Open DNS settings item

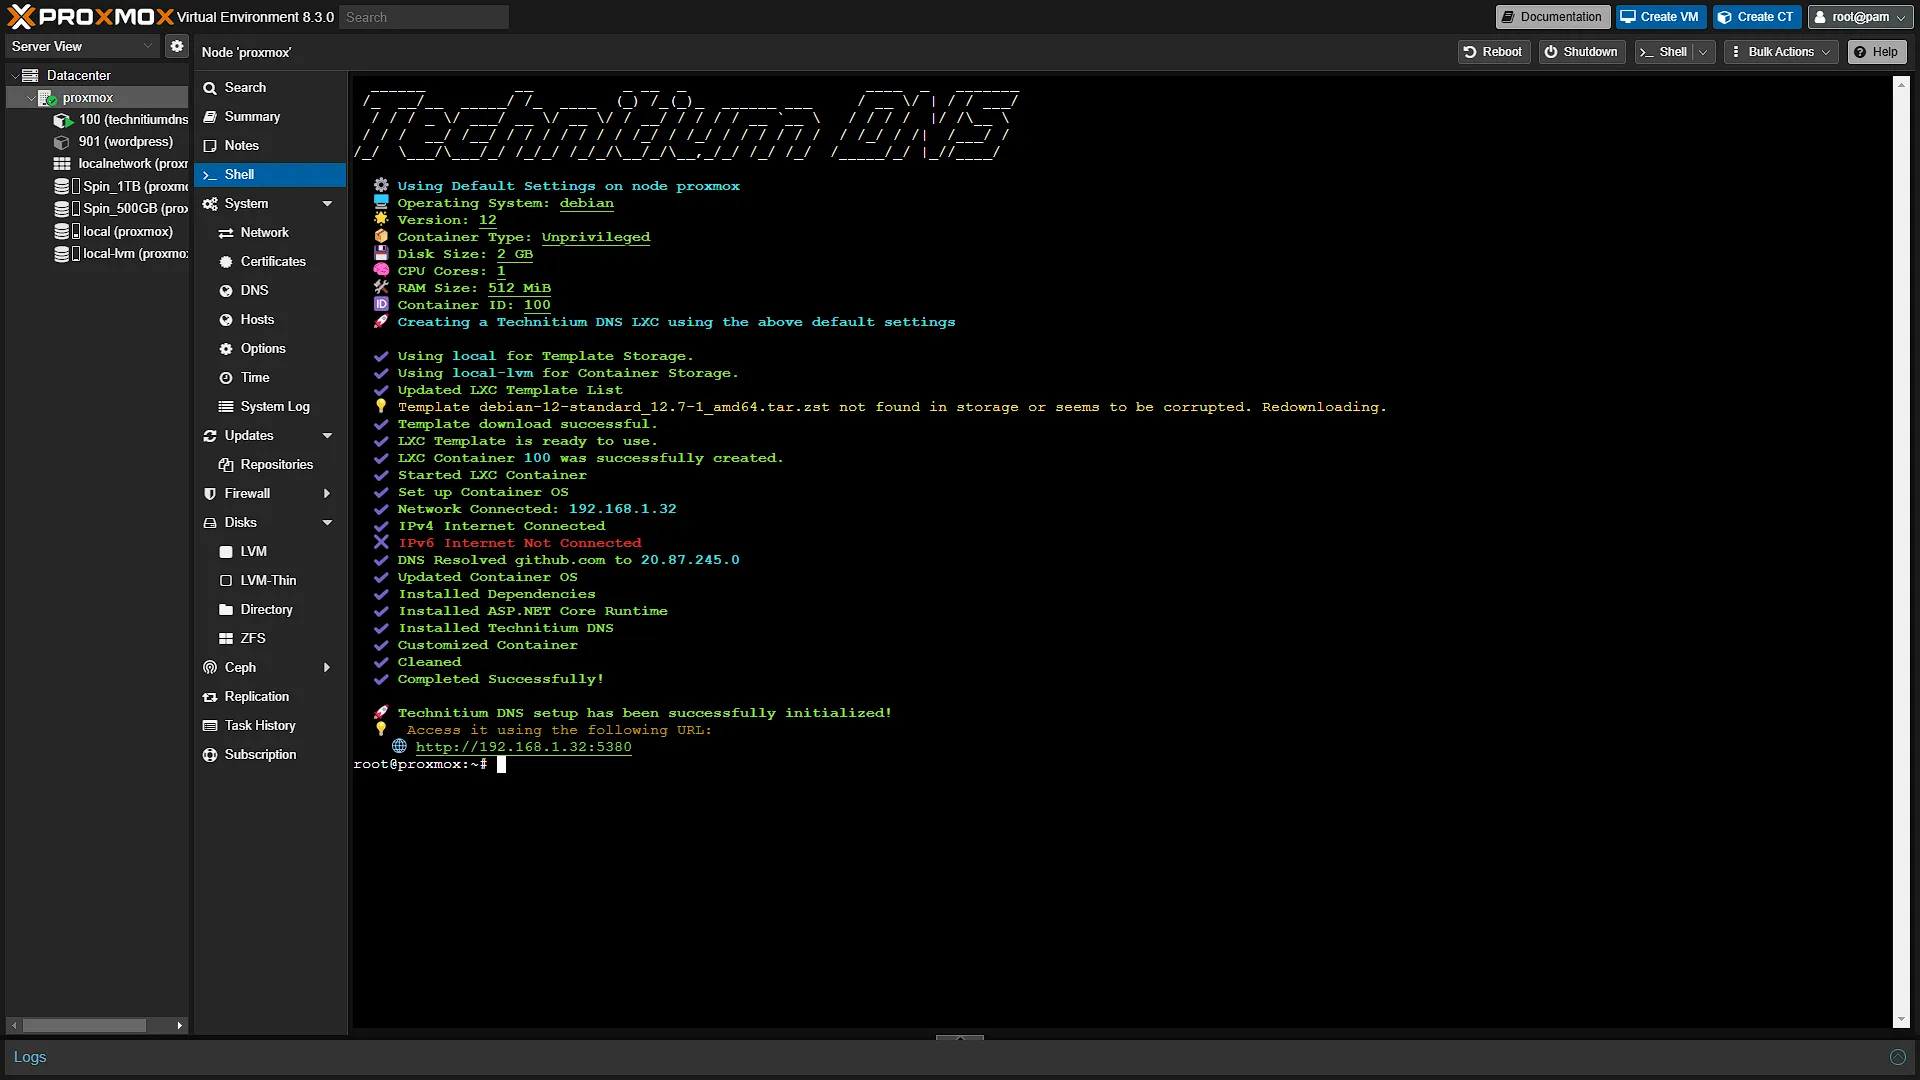(270, 291)
